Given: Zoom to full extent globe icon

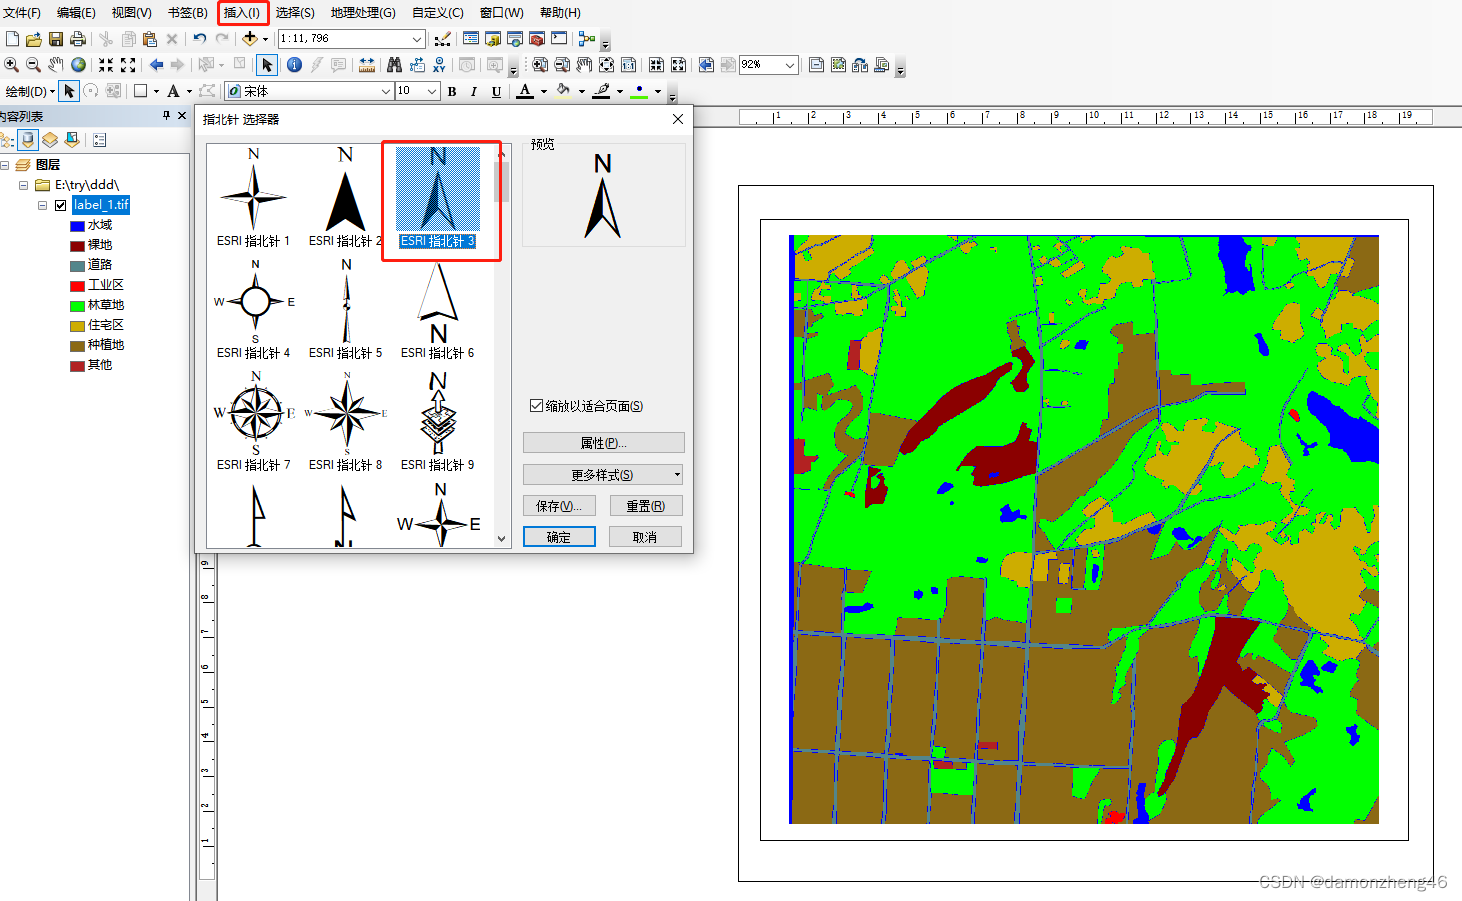Looking at the screenshot, I should click(x=78, y=65).
